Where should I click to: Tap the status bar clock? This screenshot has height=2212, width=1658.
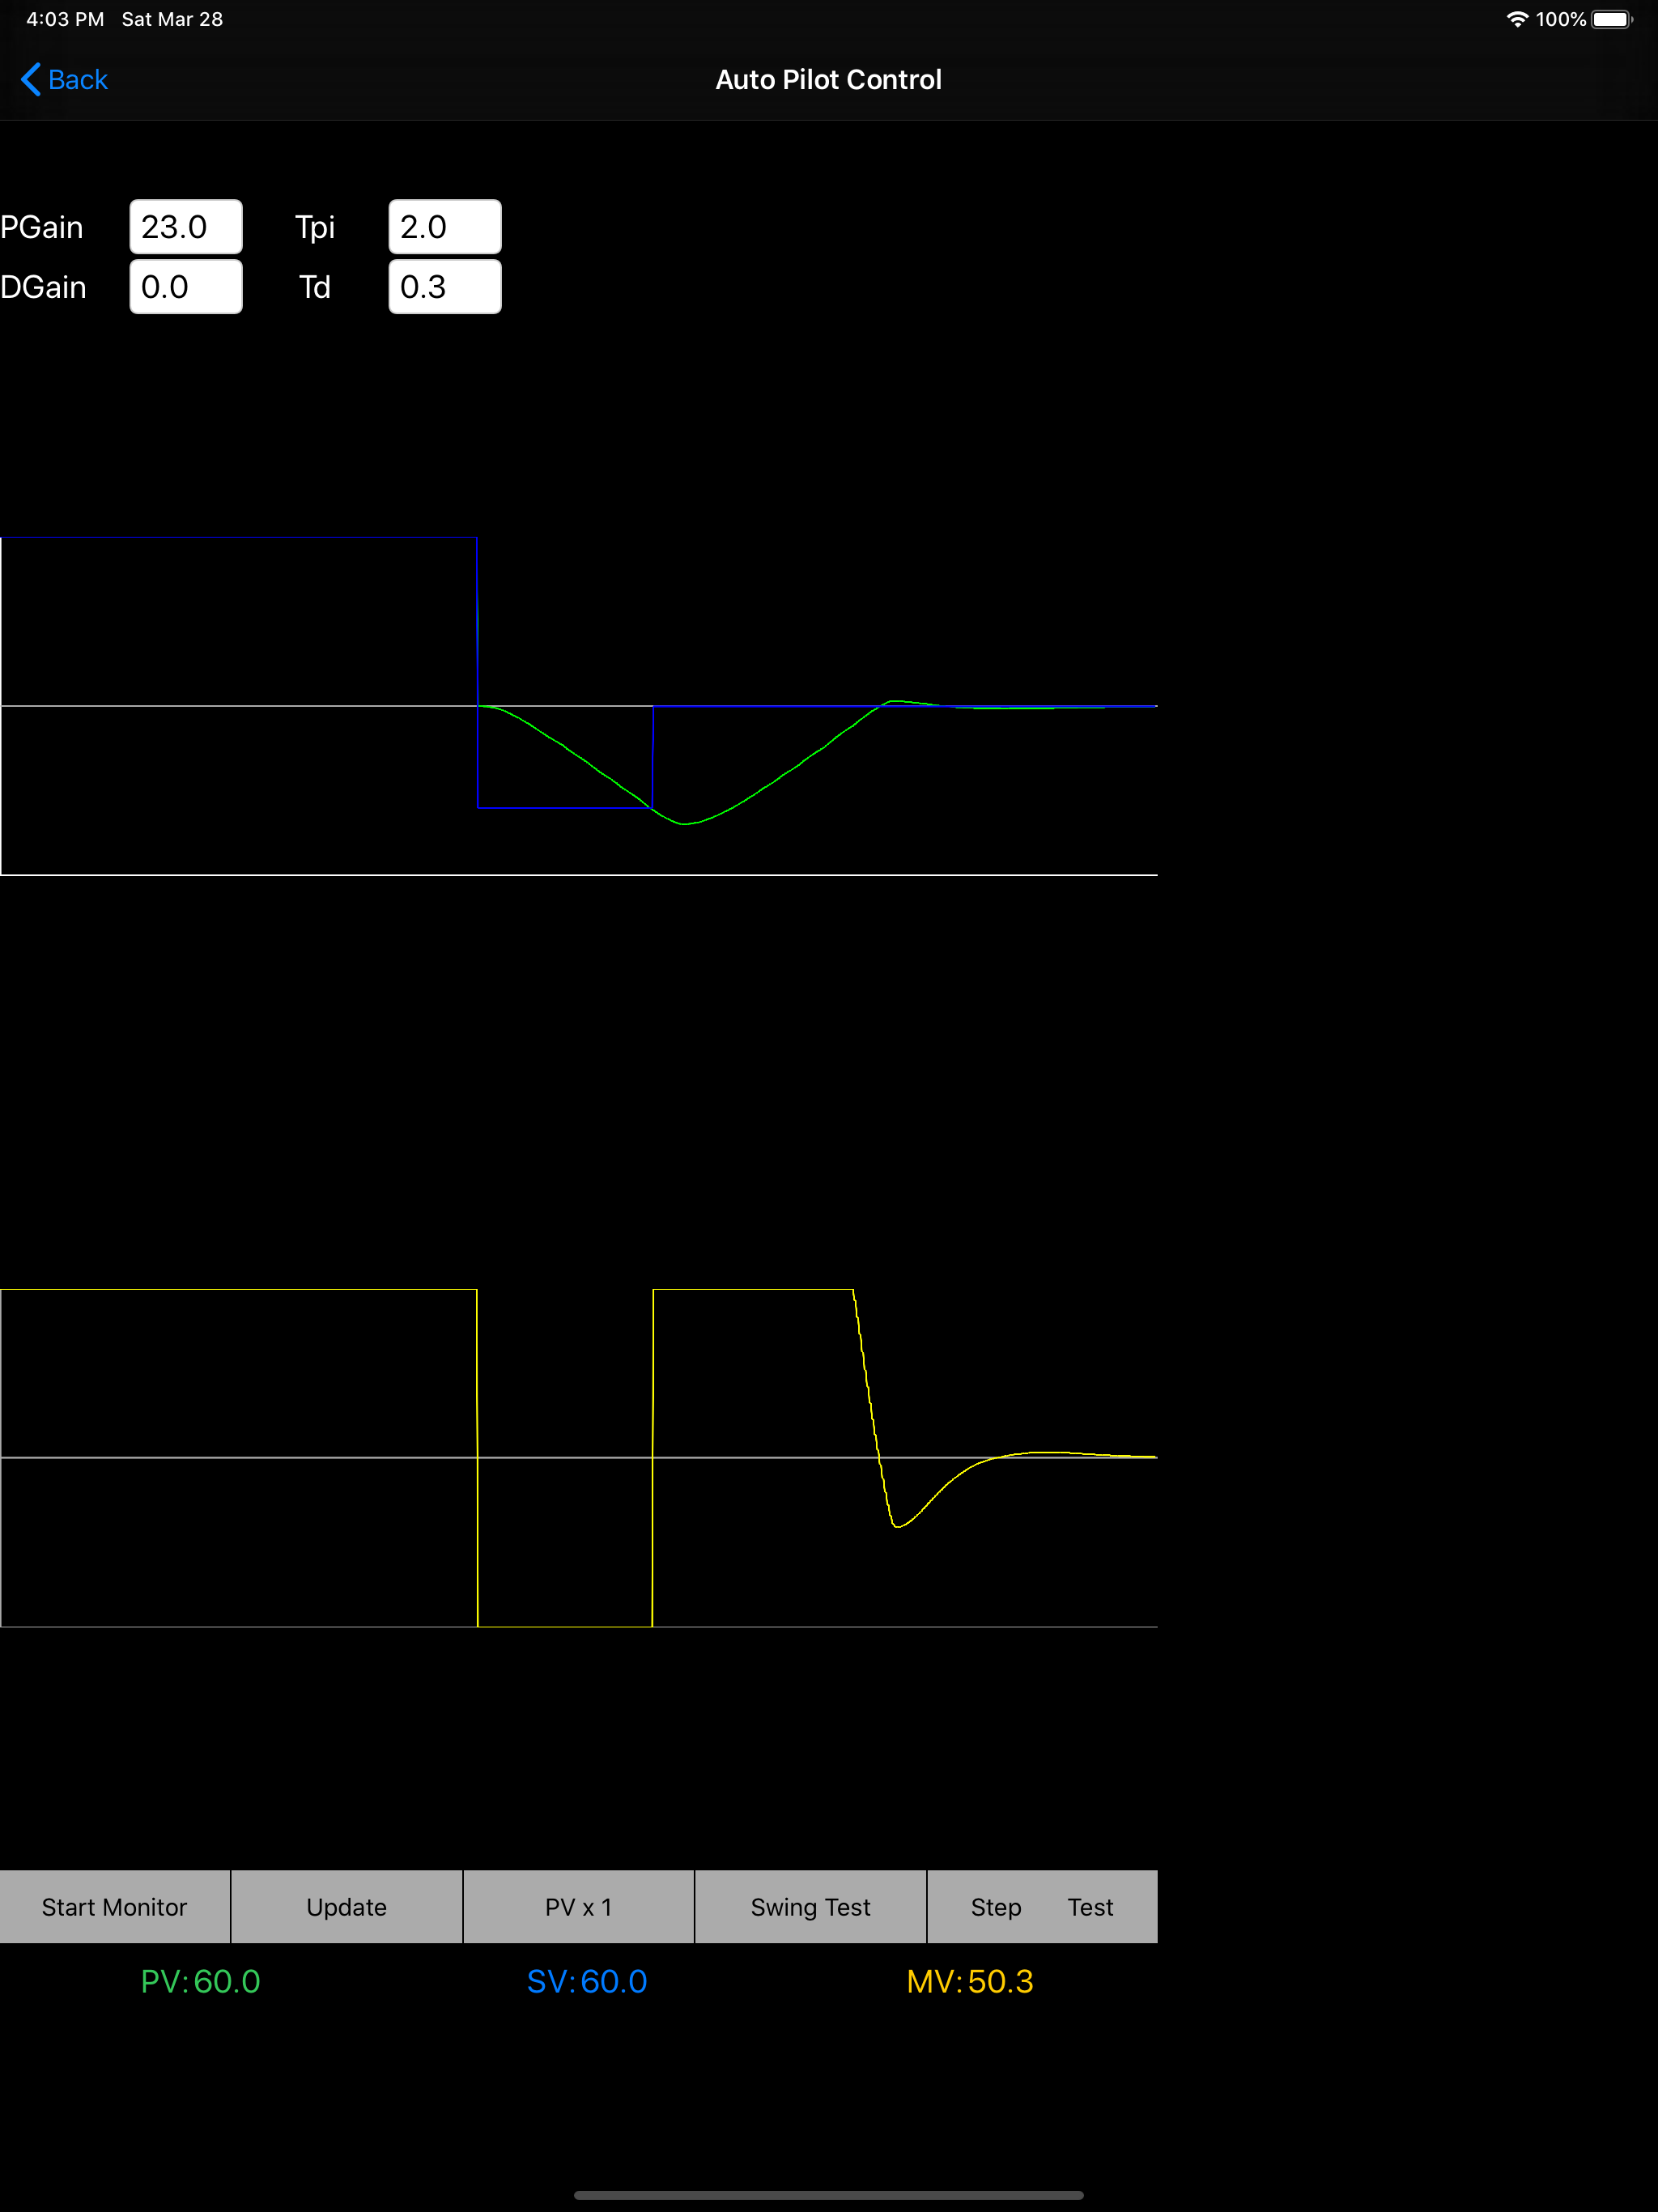(65, 19)
